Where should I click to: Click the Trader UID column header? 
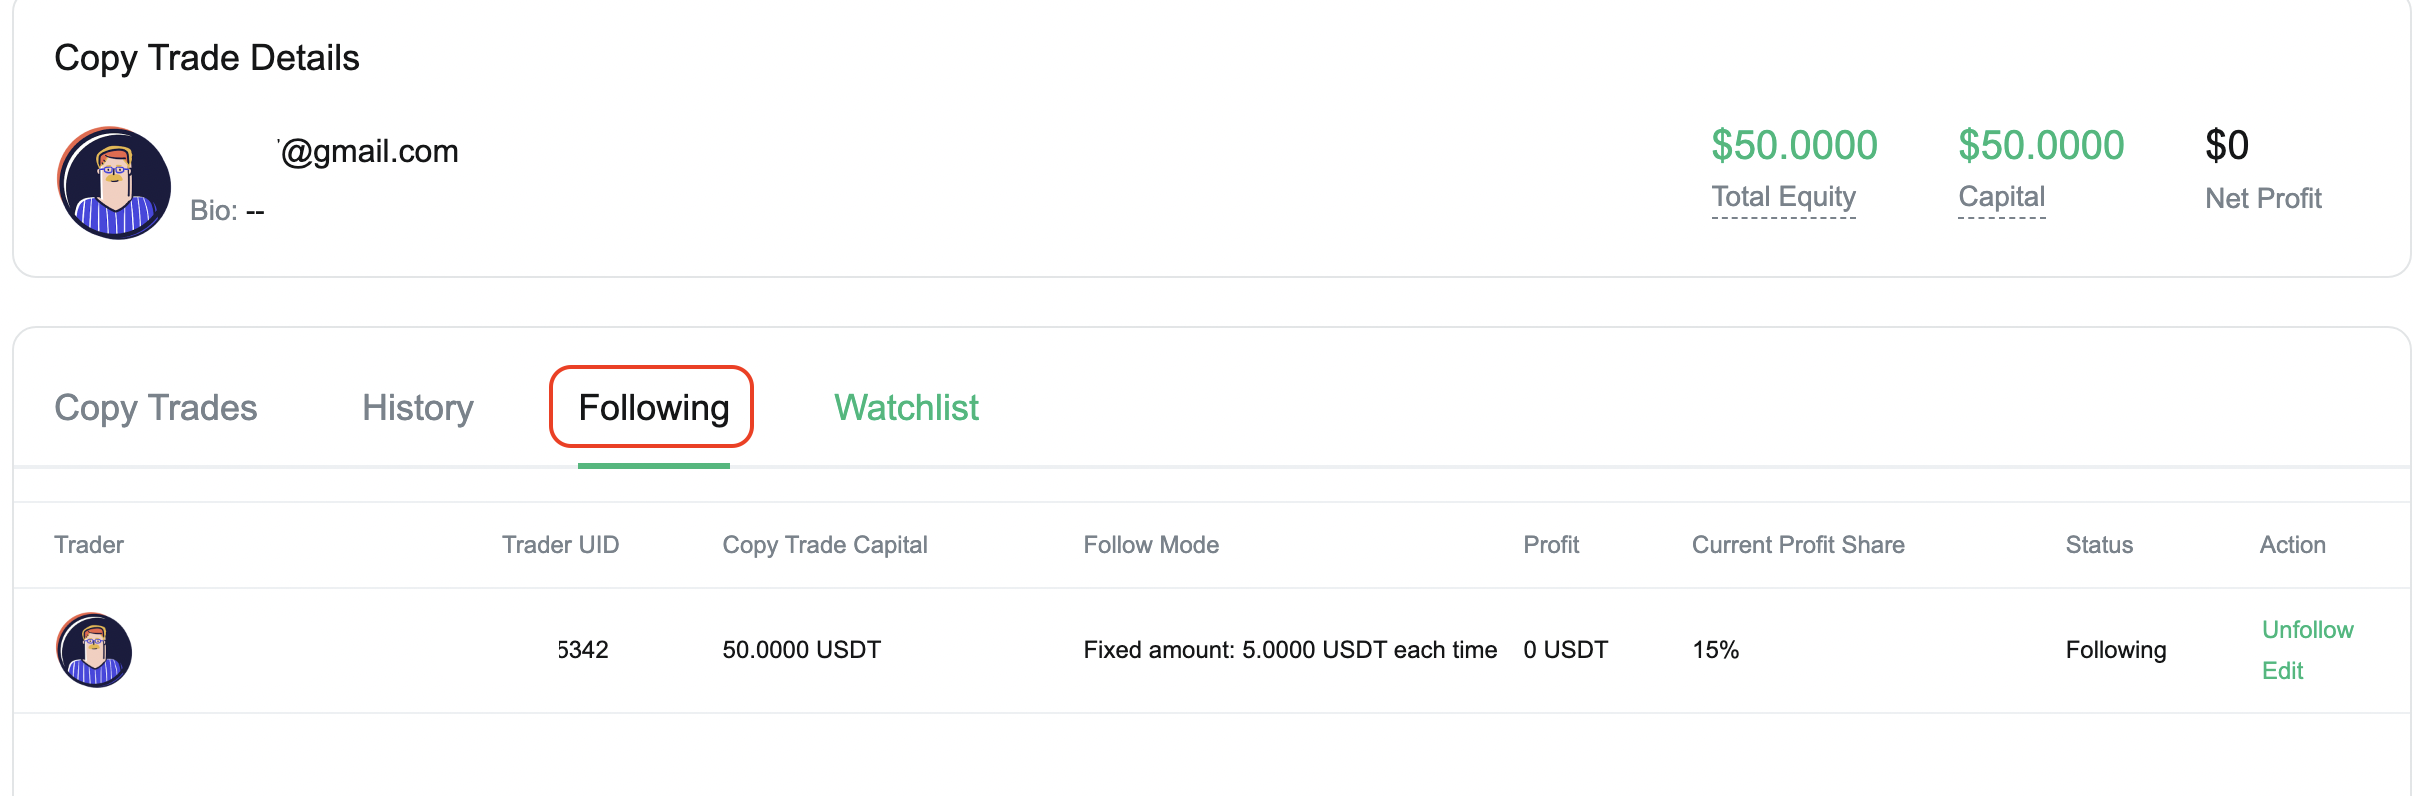[560, 545]
